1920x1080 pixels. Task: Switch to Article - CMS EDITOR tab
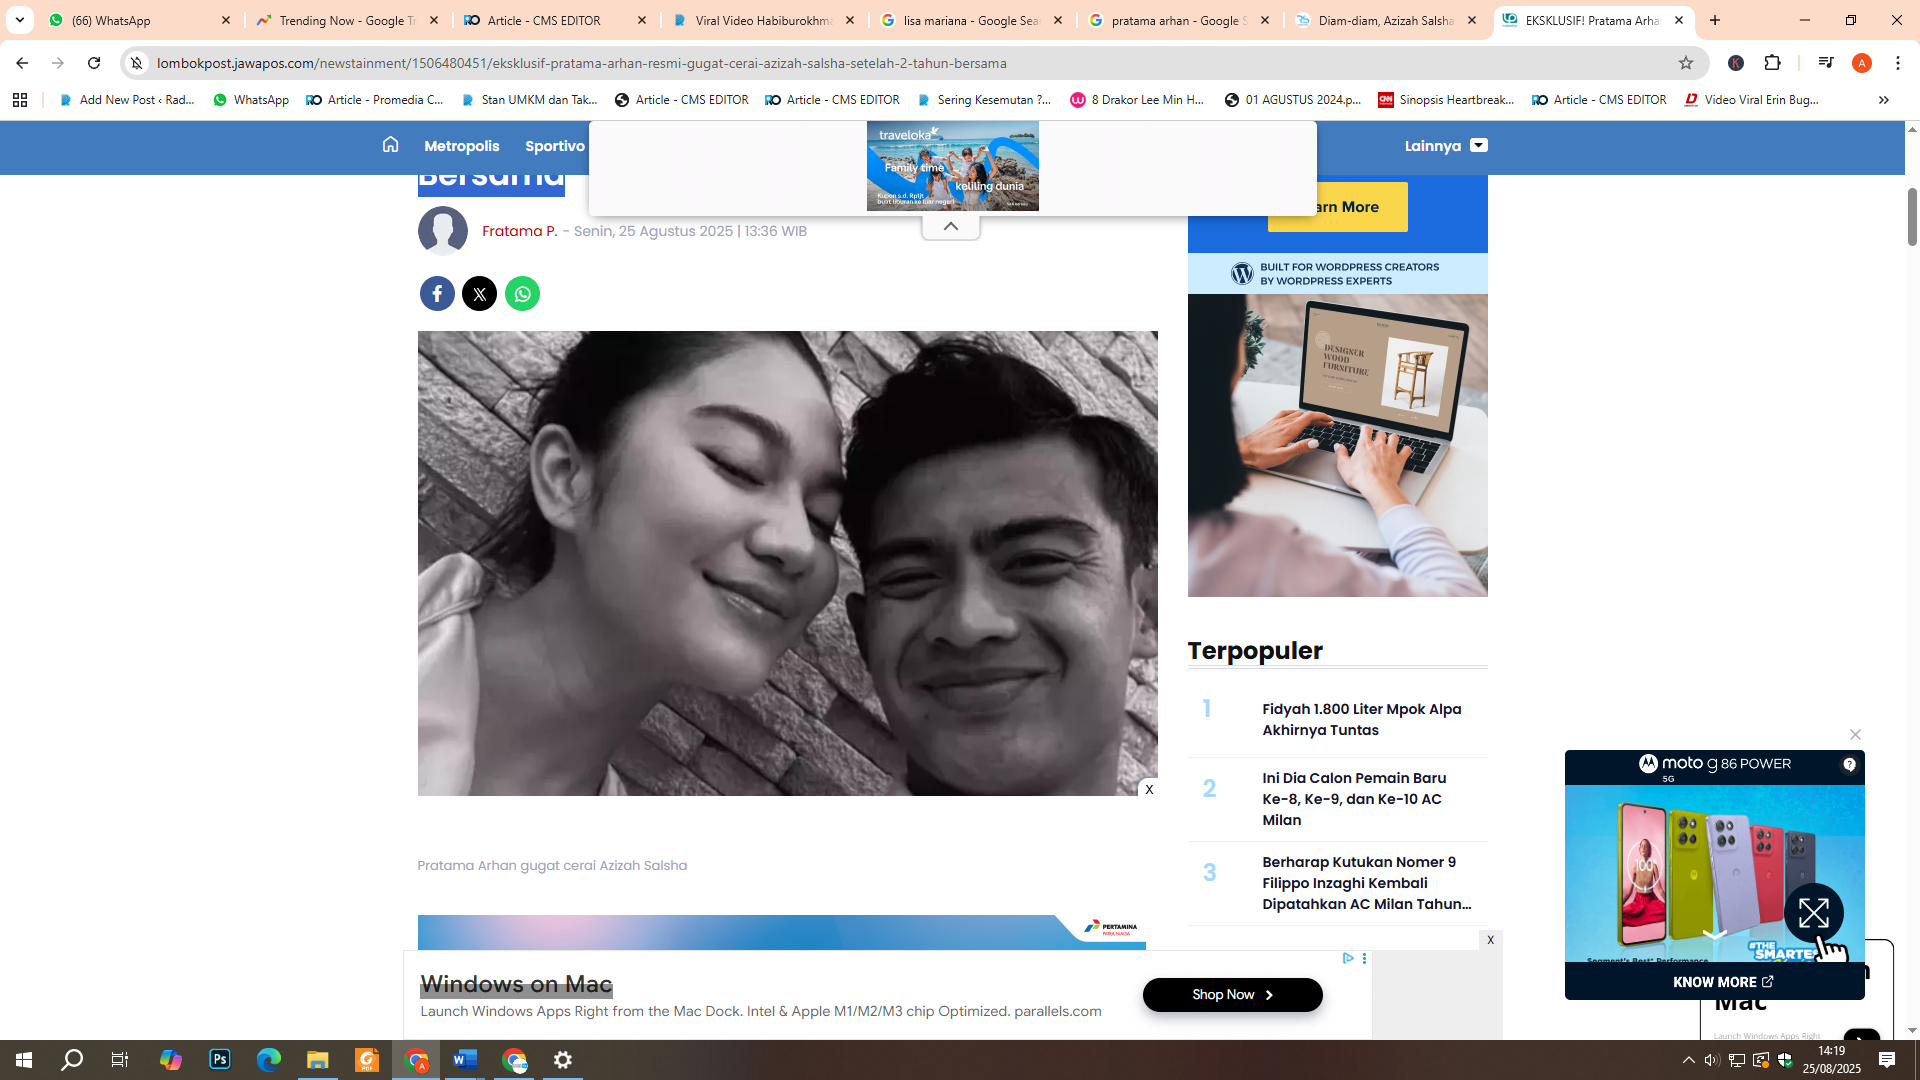tap(555, 20)
